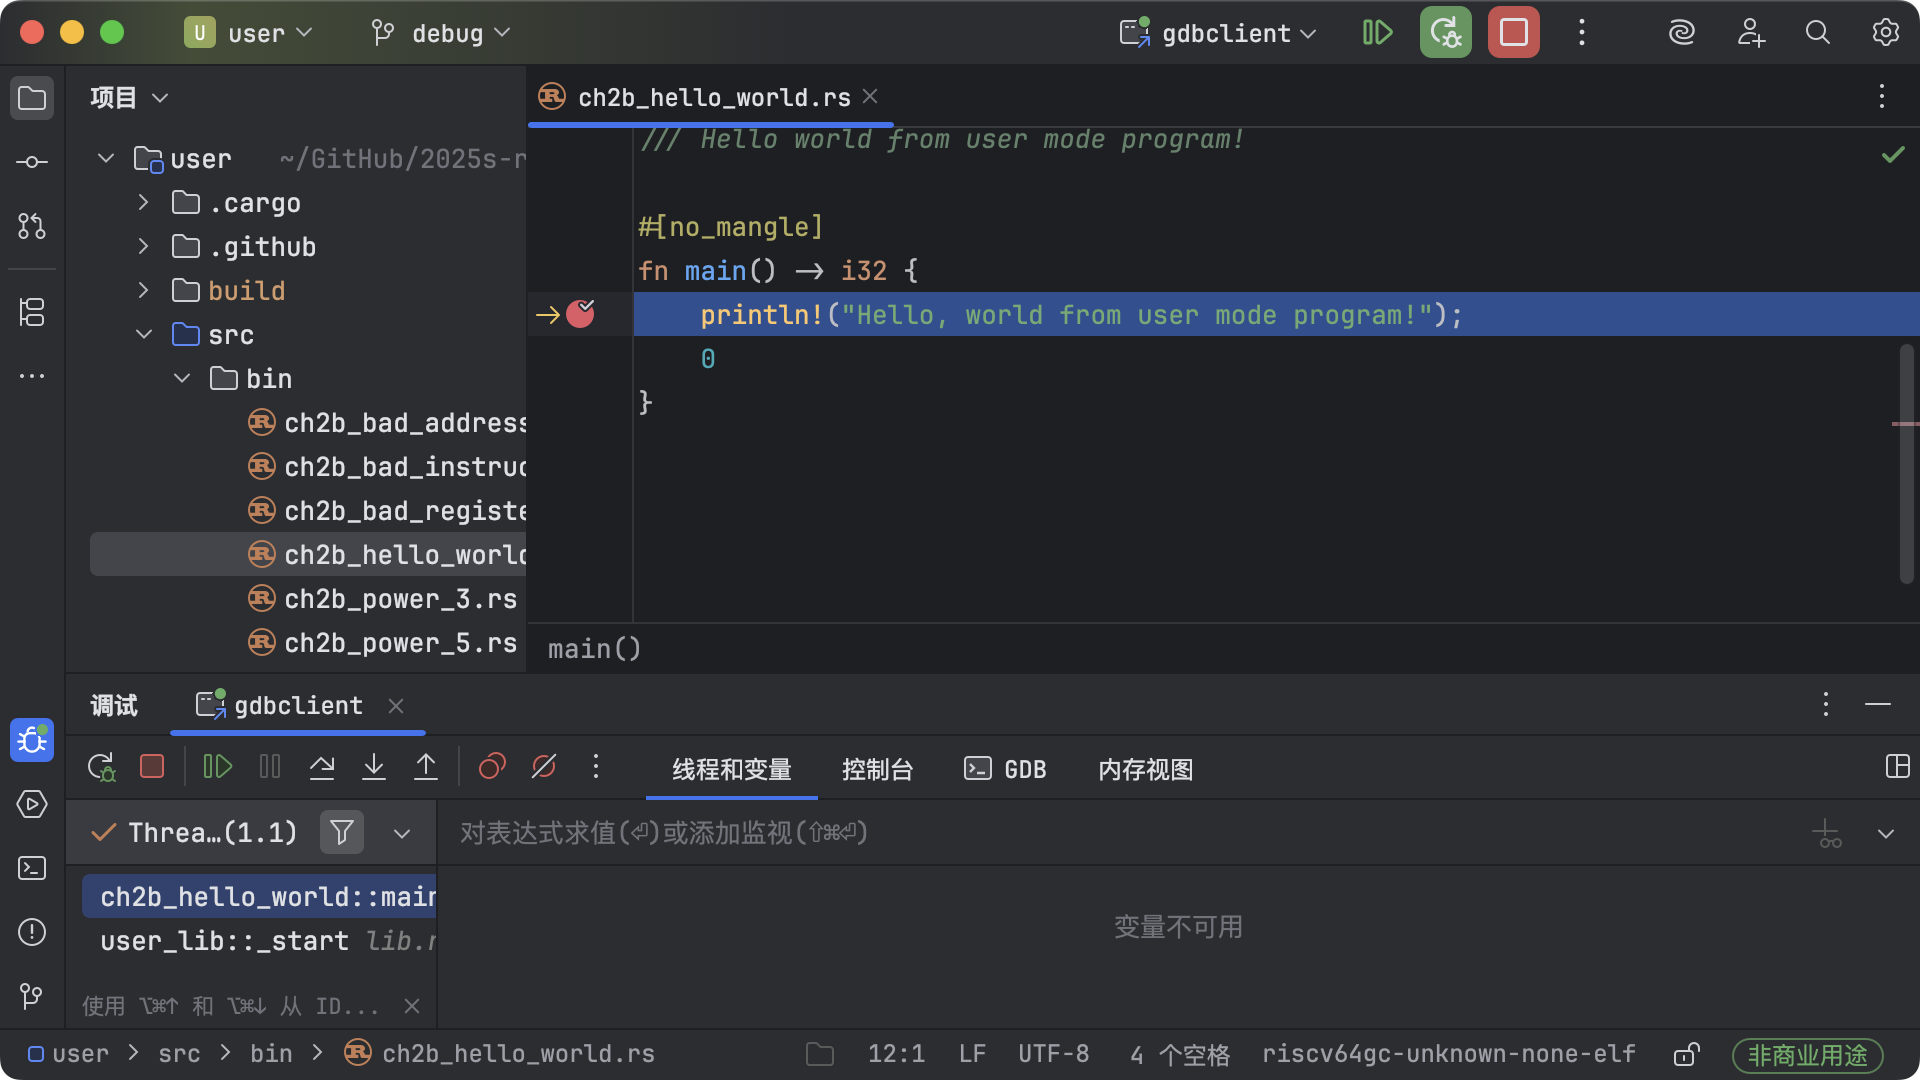Click the Step Over debug icon

(x=322, y=767)
